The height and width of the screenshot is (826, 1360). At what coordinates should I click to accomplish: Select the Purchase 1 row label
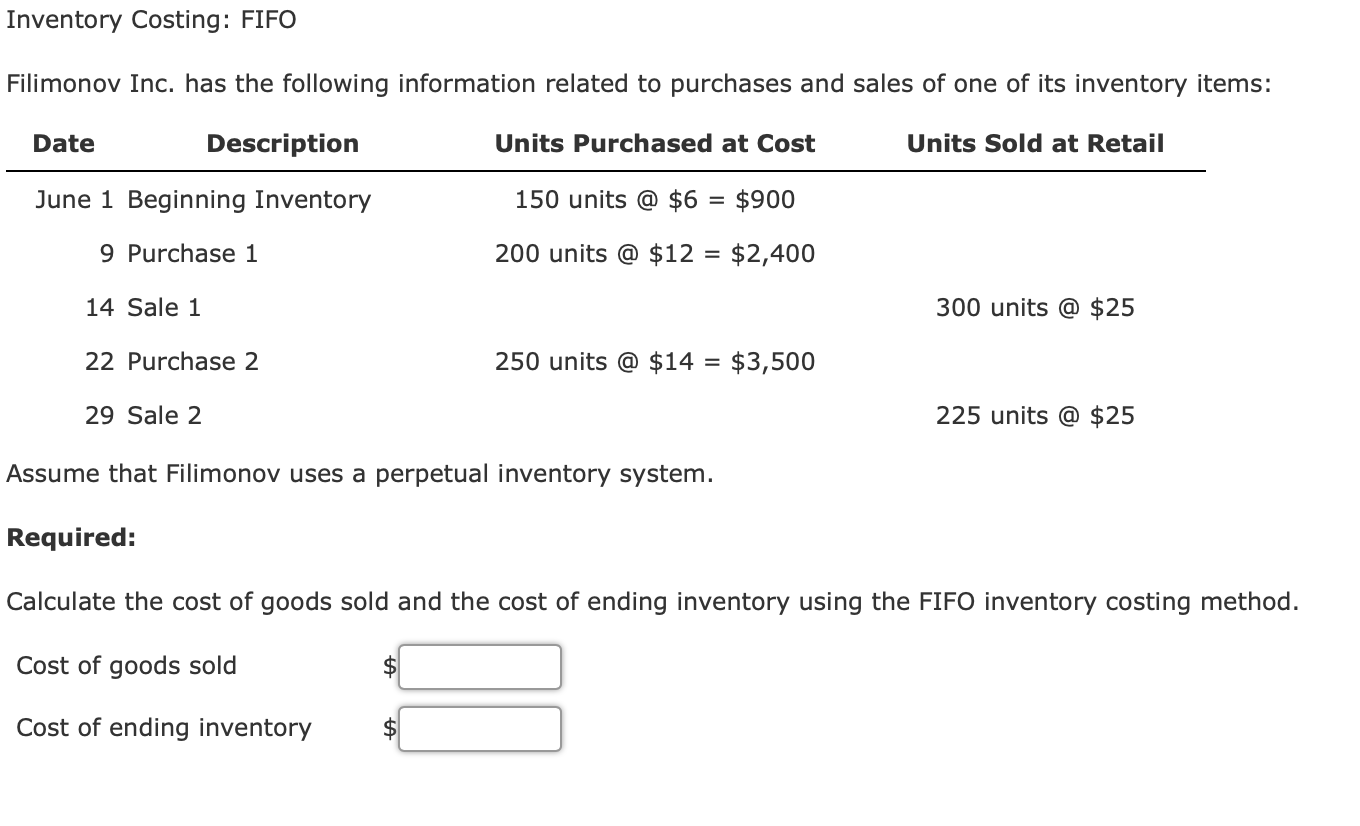(x=178, y=254)
